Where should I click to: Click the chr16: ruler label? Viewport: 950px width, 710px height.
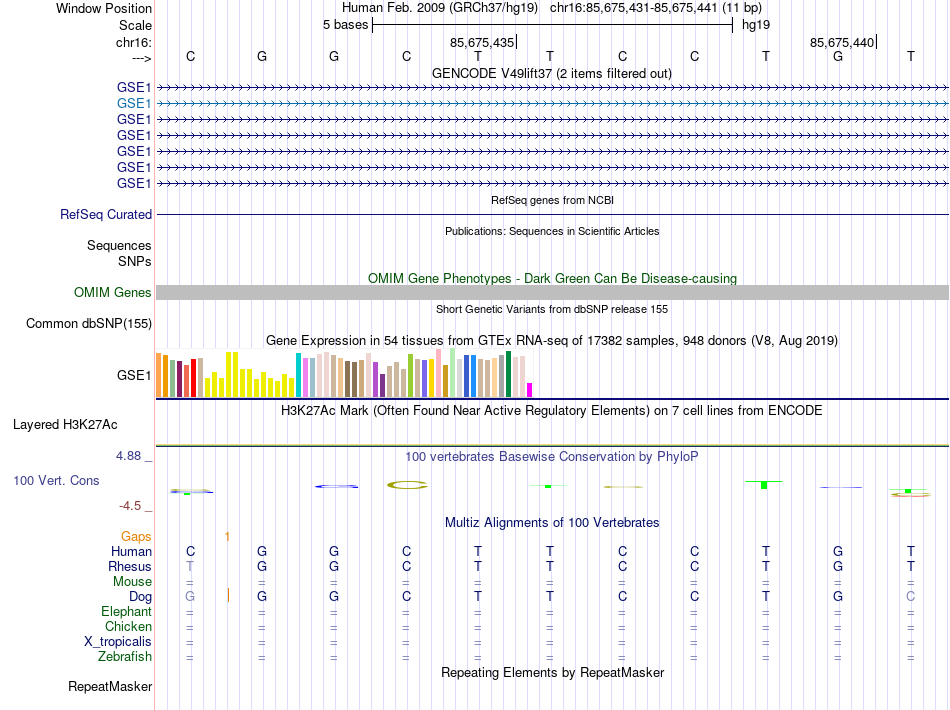pos(134,42)
